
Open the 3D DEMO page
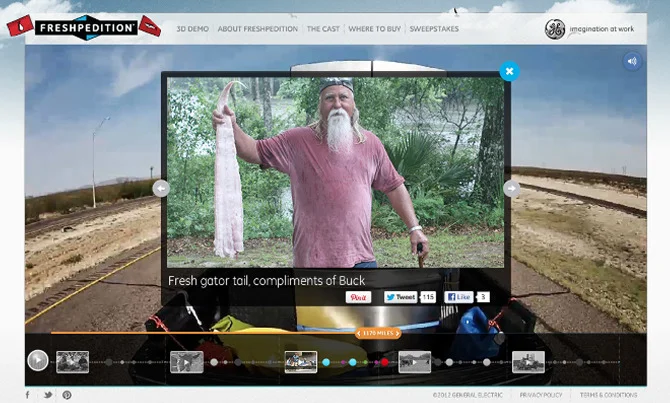tap(193, 29)
